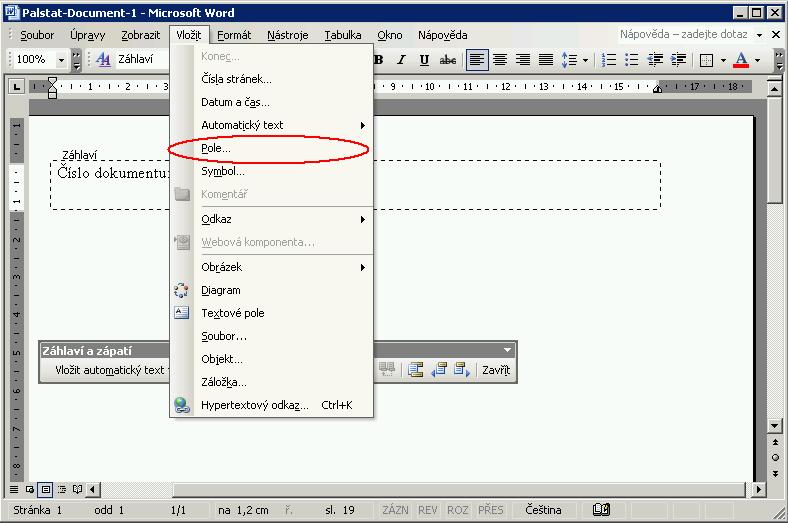Increase paragraph indent

tap(678, 60)
